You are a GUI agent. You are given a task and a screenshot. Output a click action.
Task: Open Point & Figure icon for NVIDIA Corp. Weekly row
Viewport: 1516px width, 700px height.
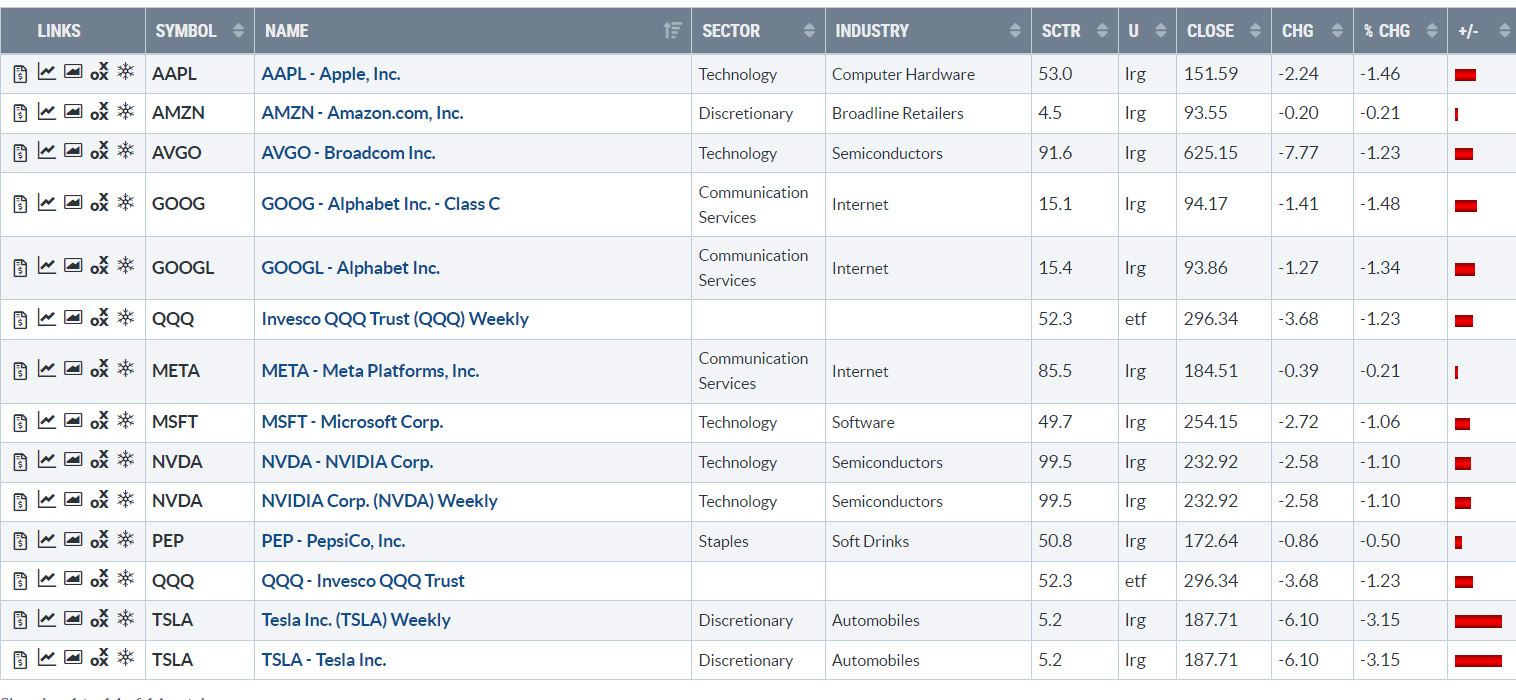[x=99, y=500]
